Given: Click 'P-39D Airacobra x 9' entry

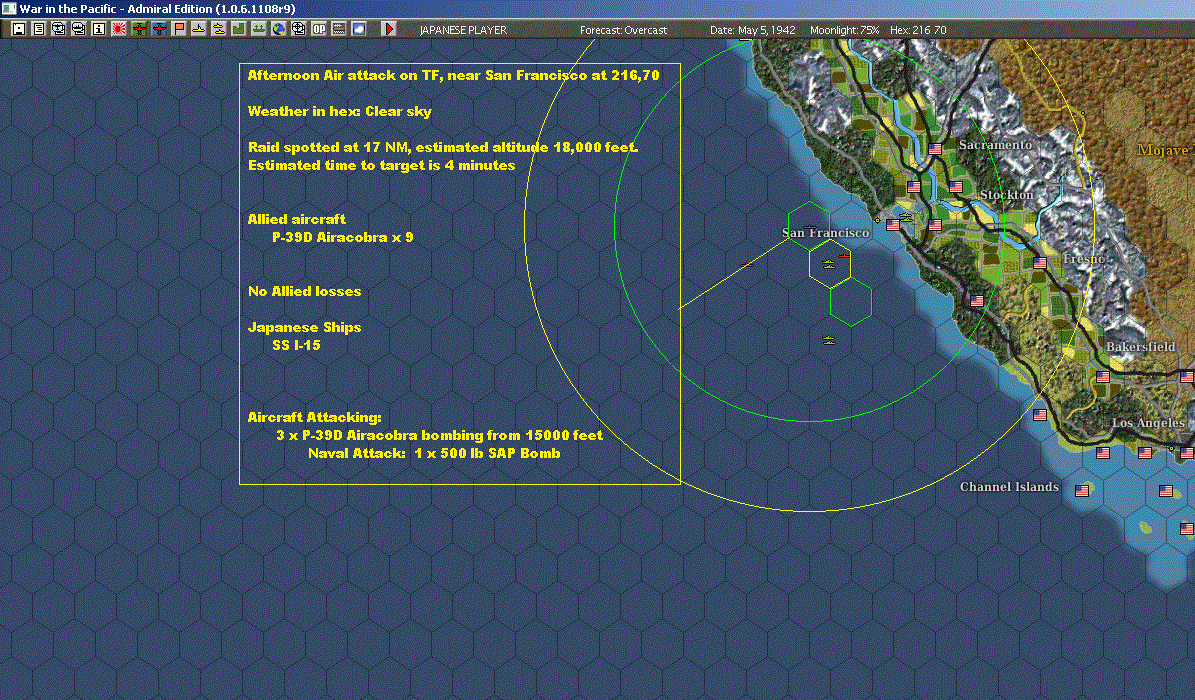Looking at the screenshot, I should 343,237.
